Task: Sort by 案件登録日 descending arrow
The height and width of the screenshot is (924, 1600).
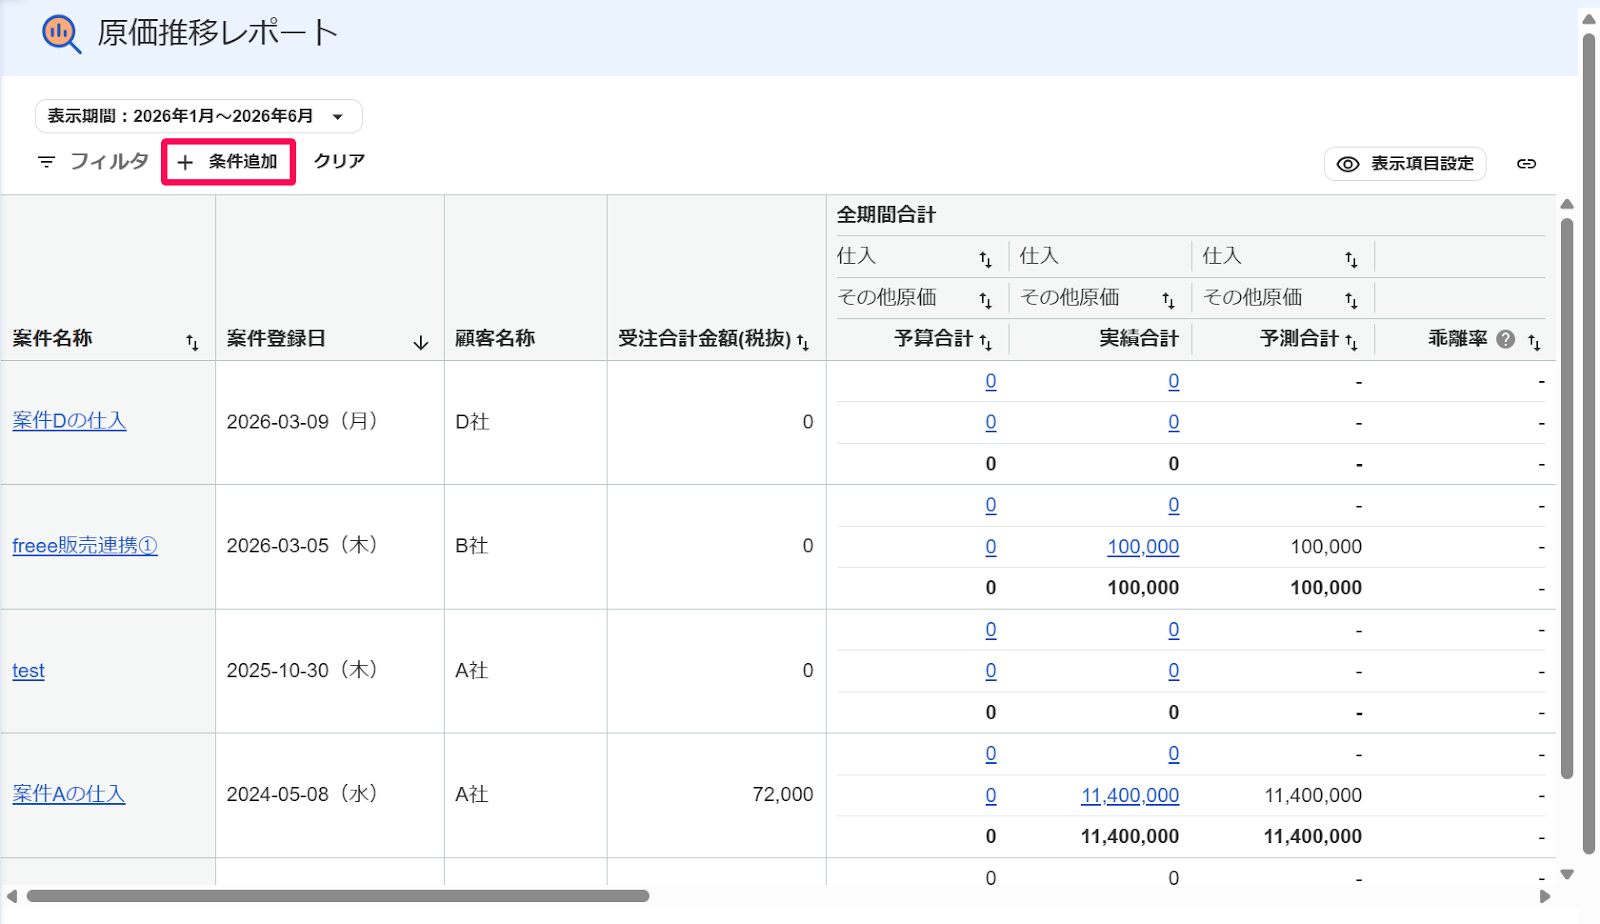Action: tap(421, 342)
